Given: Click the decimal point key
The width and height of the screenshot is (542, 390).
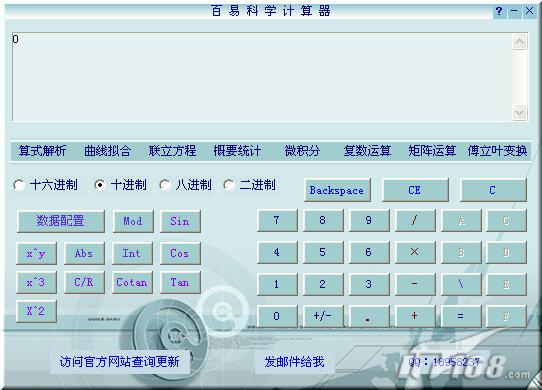Looking at the screenshot, I should (369, 316).
